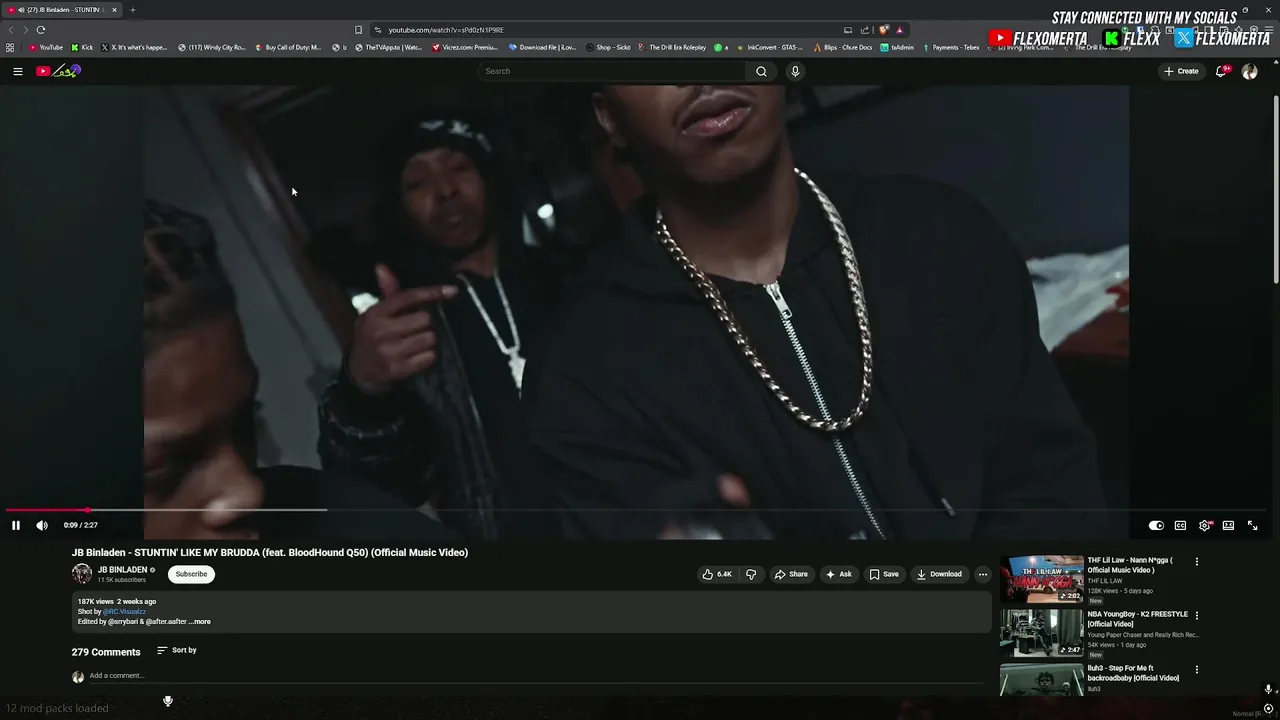Open YouTube bookmark in bookmarks bar
1280x720 pixels.
[46, 47]
